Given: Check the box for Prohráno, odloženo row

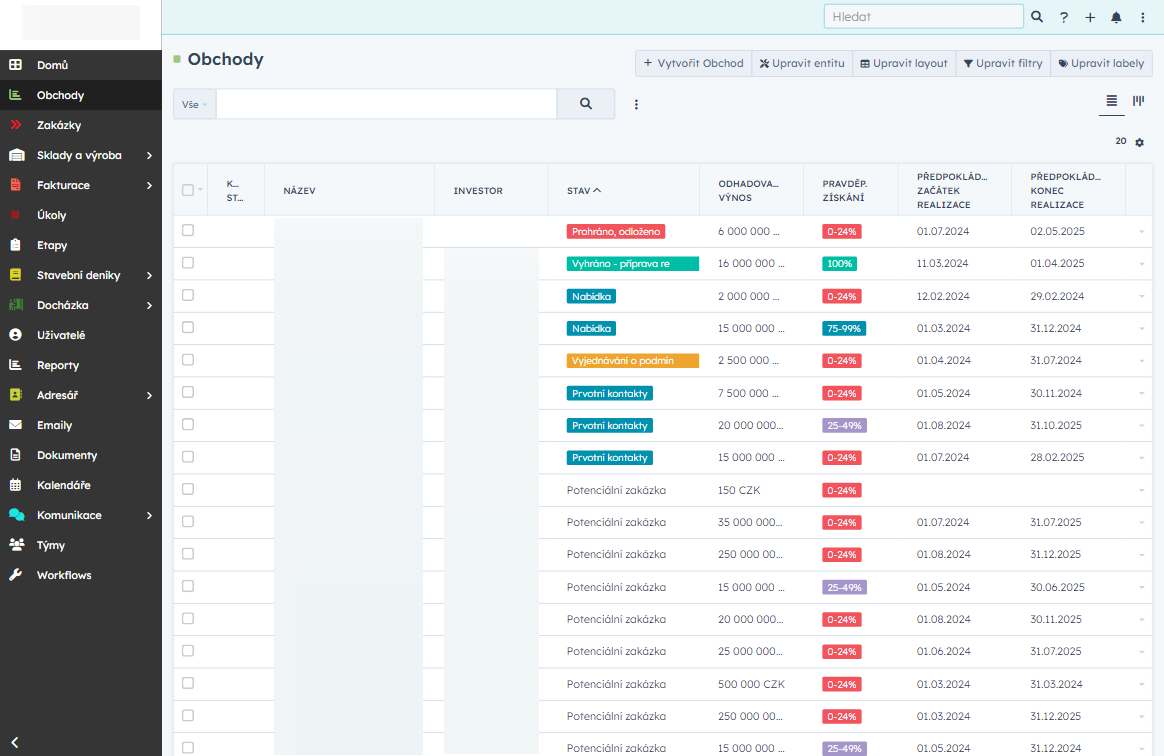Looking at the screenshot, I should [188, 231].
